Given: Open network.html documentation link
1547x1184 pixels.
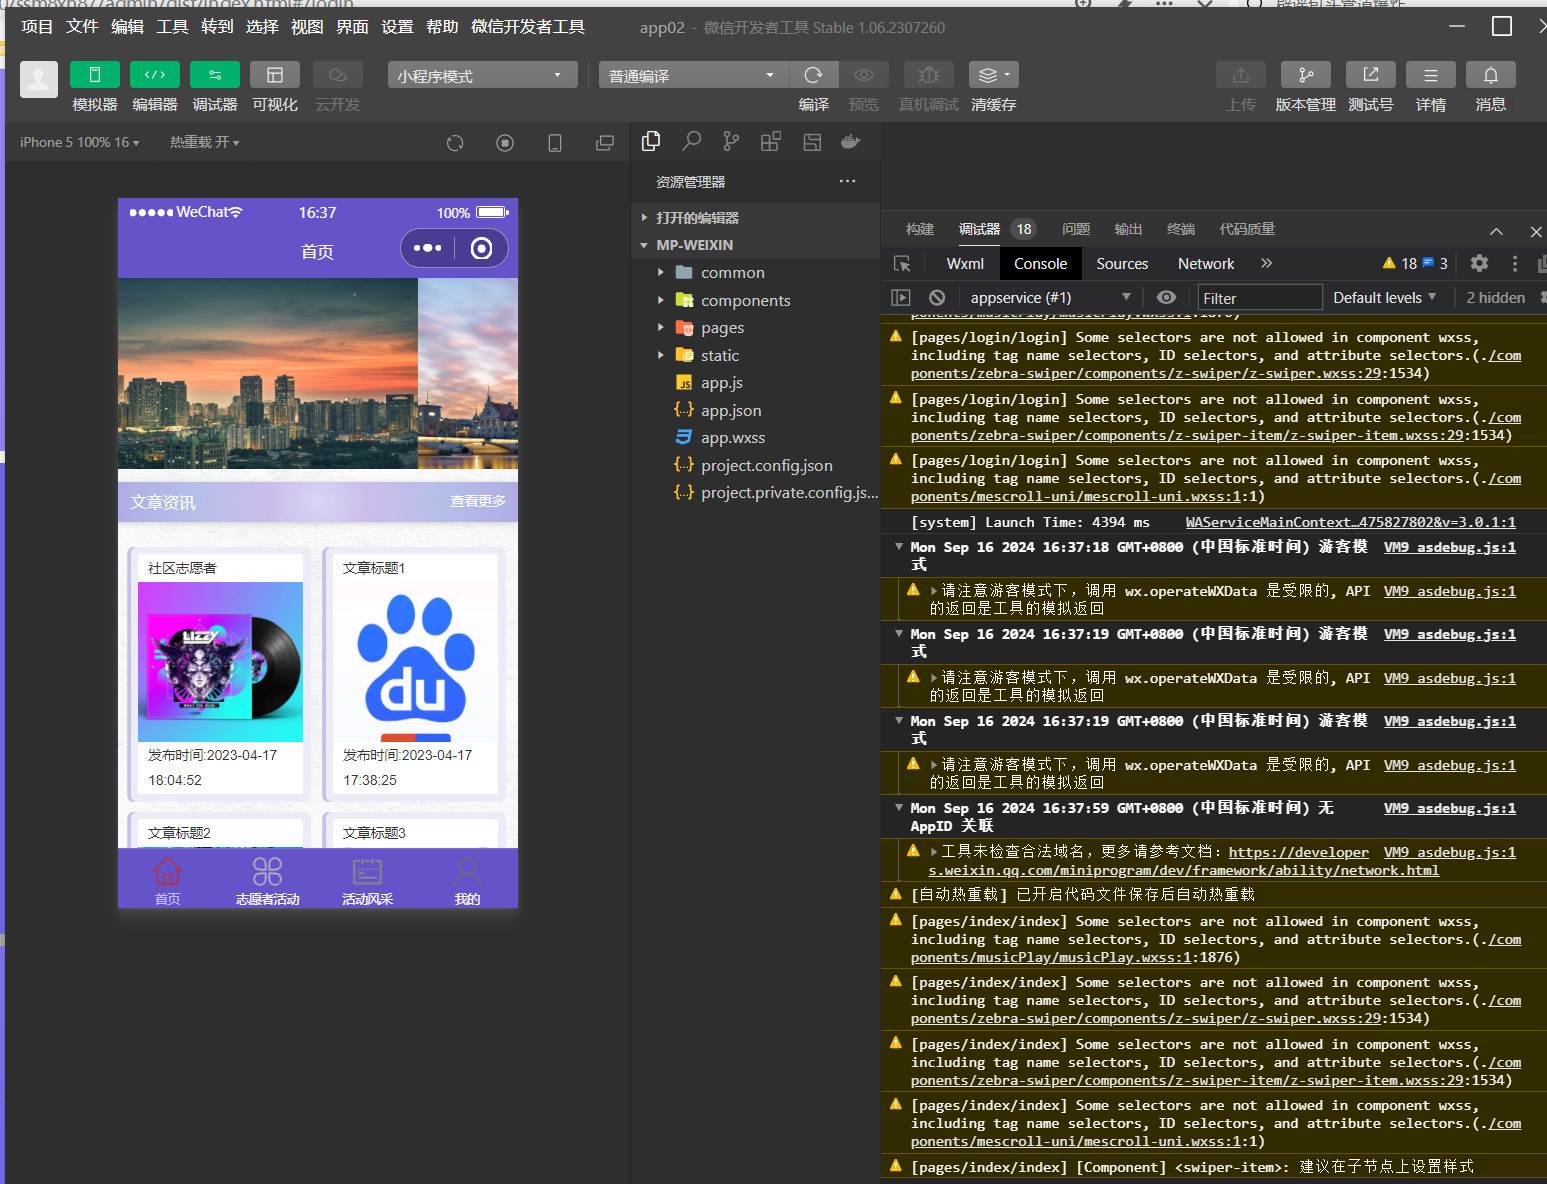Looking at the screenshot, I should 1184,870.
